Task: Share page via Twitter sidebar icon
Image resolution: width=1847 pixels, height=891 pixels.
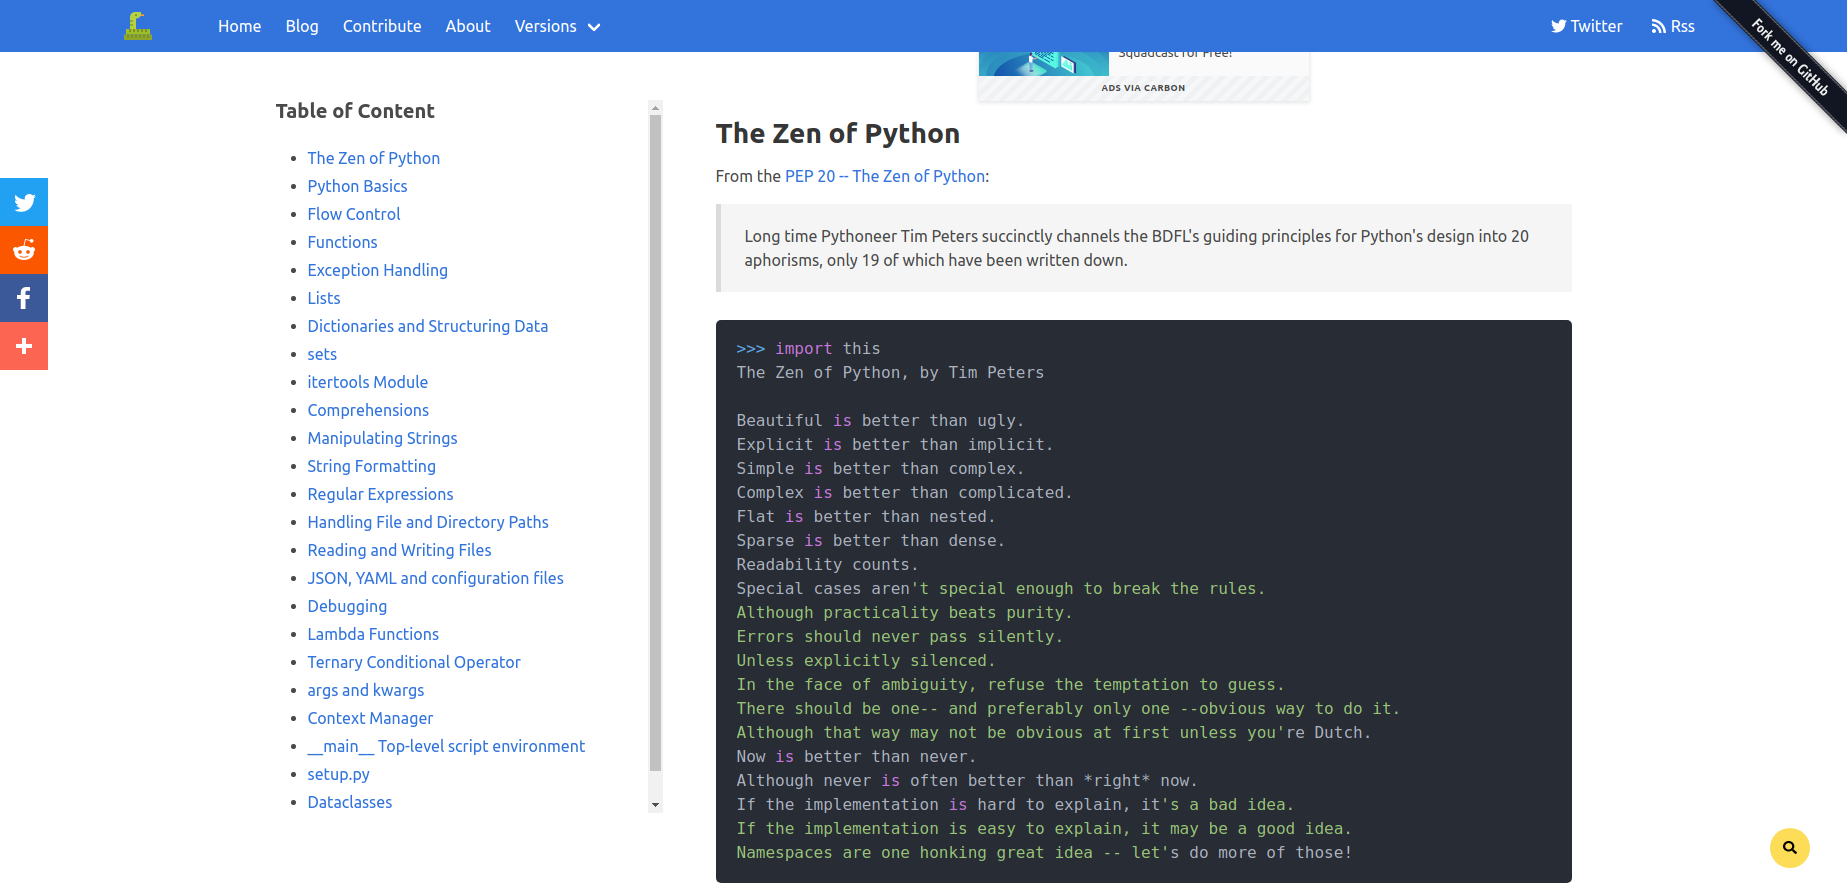Action: coord(24,202)
